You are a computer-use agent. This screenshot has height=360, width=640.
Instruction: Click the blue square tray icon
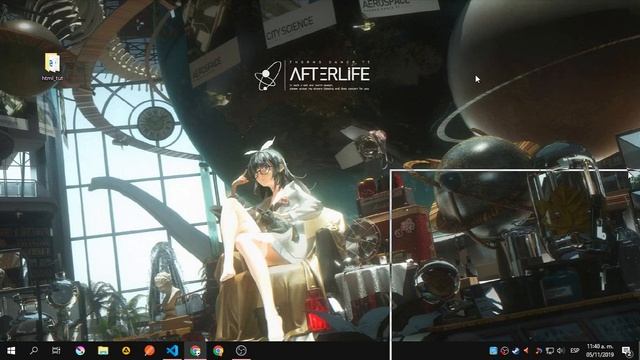(x=493, y=351)
